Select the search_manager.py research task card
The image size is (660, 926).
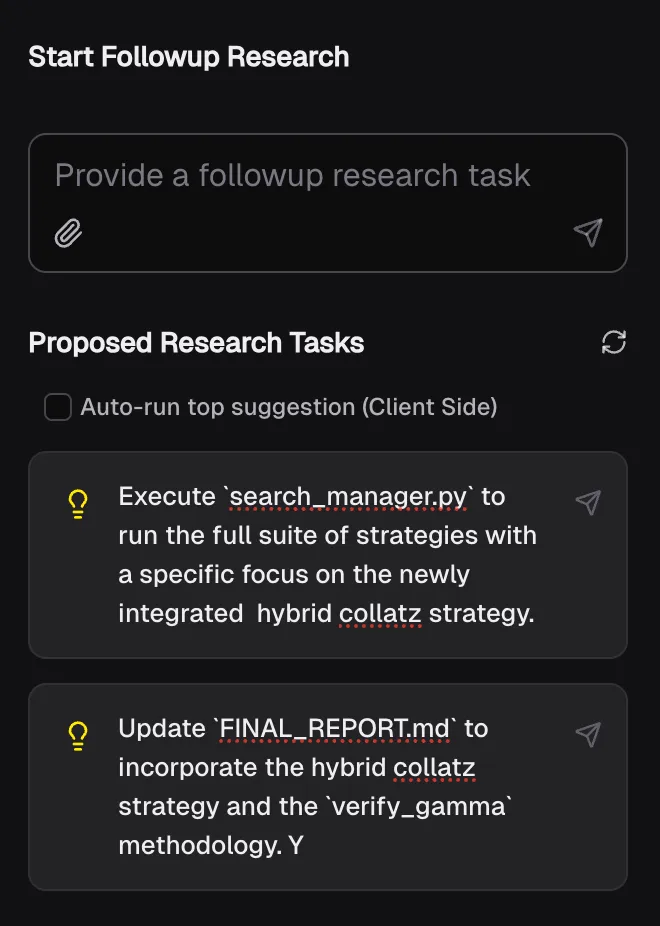[x=328, y=555]
